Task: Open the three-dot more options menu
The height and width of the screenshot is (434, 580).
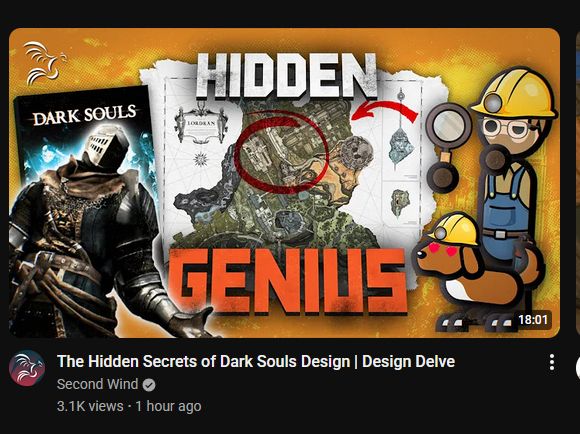Action: pyautogui.click(x=552, y=362)
